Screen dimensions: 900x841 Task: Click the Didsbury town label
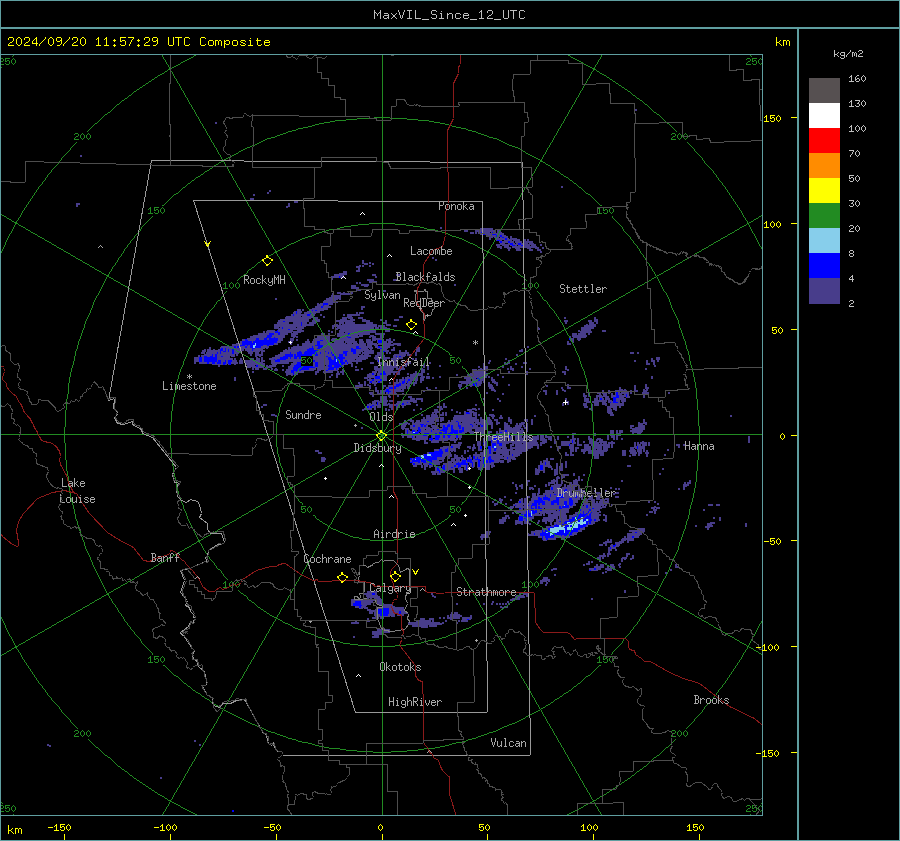[x=377, y=448]
